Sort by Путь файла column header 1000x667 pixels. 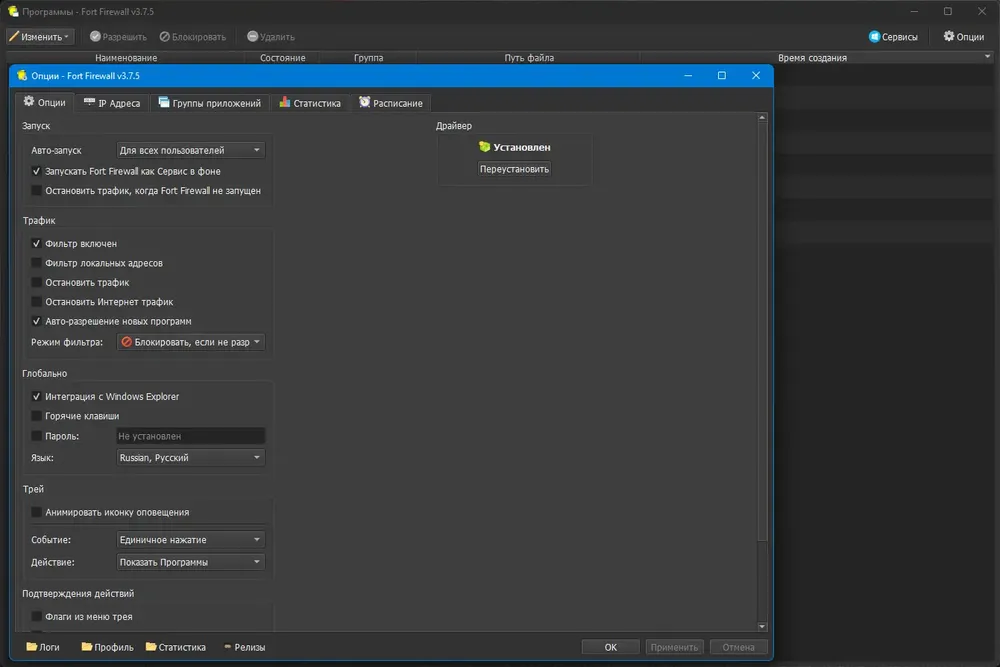pyautogui.click(x=529, y=57)
